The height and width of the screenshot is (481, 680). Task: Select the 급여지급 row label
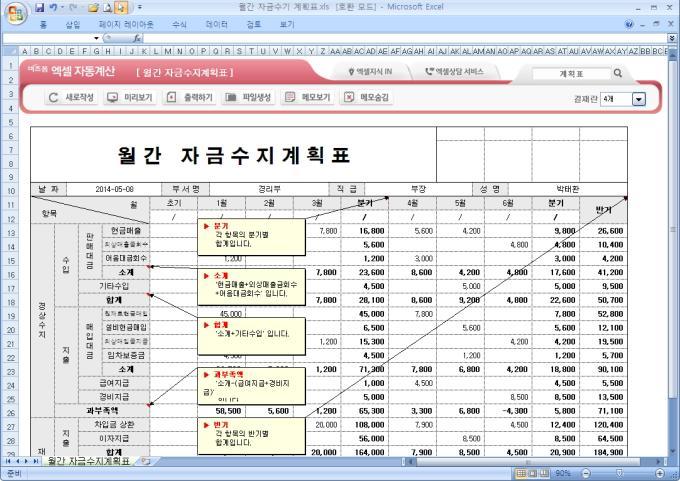point(114,383)
